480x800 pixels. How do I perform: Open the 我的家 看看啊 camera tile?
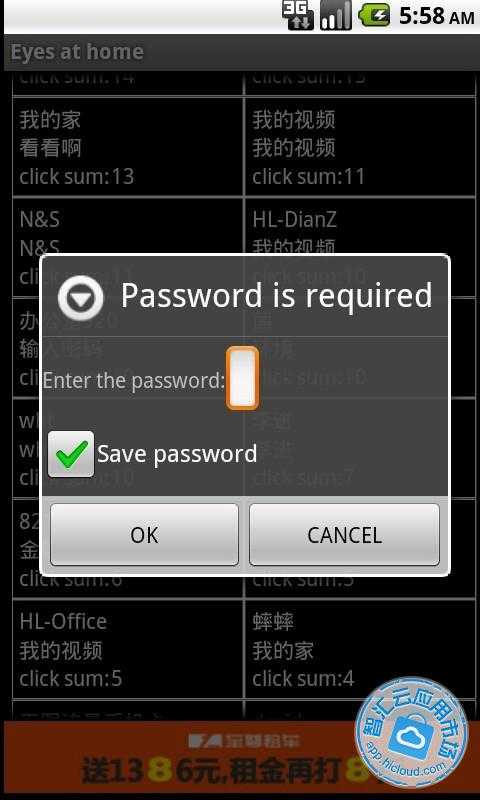pyautogui.click(x=128, y=146)
